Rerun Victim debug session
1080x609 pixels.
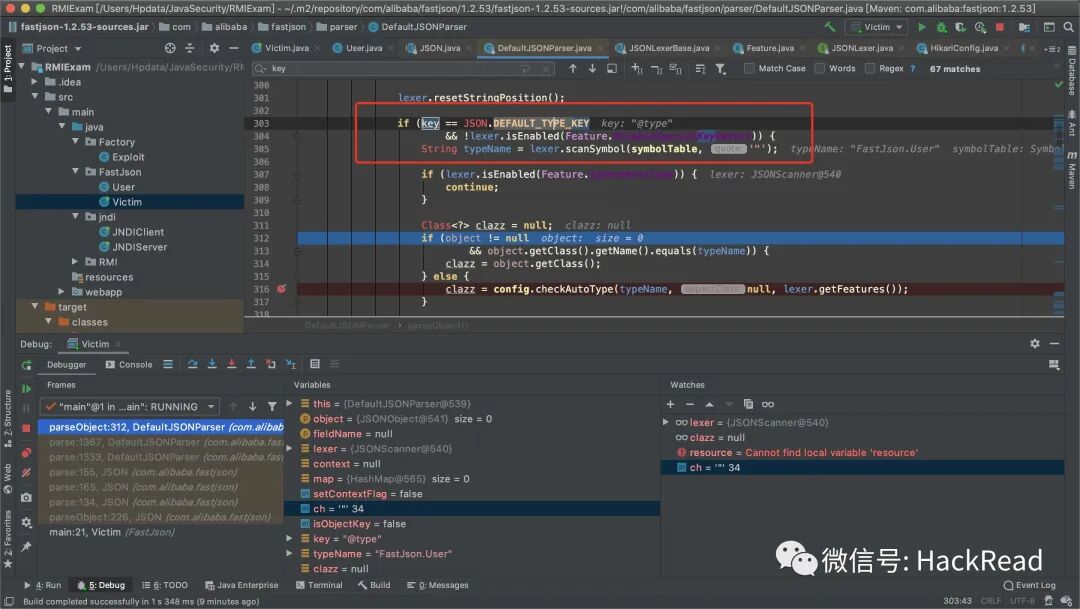(x=26, y=365)
